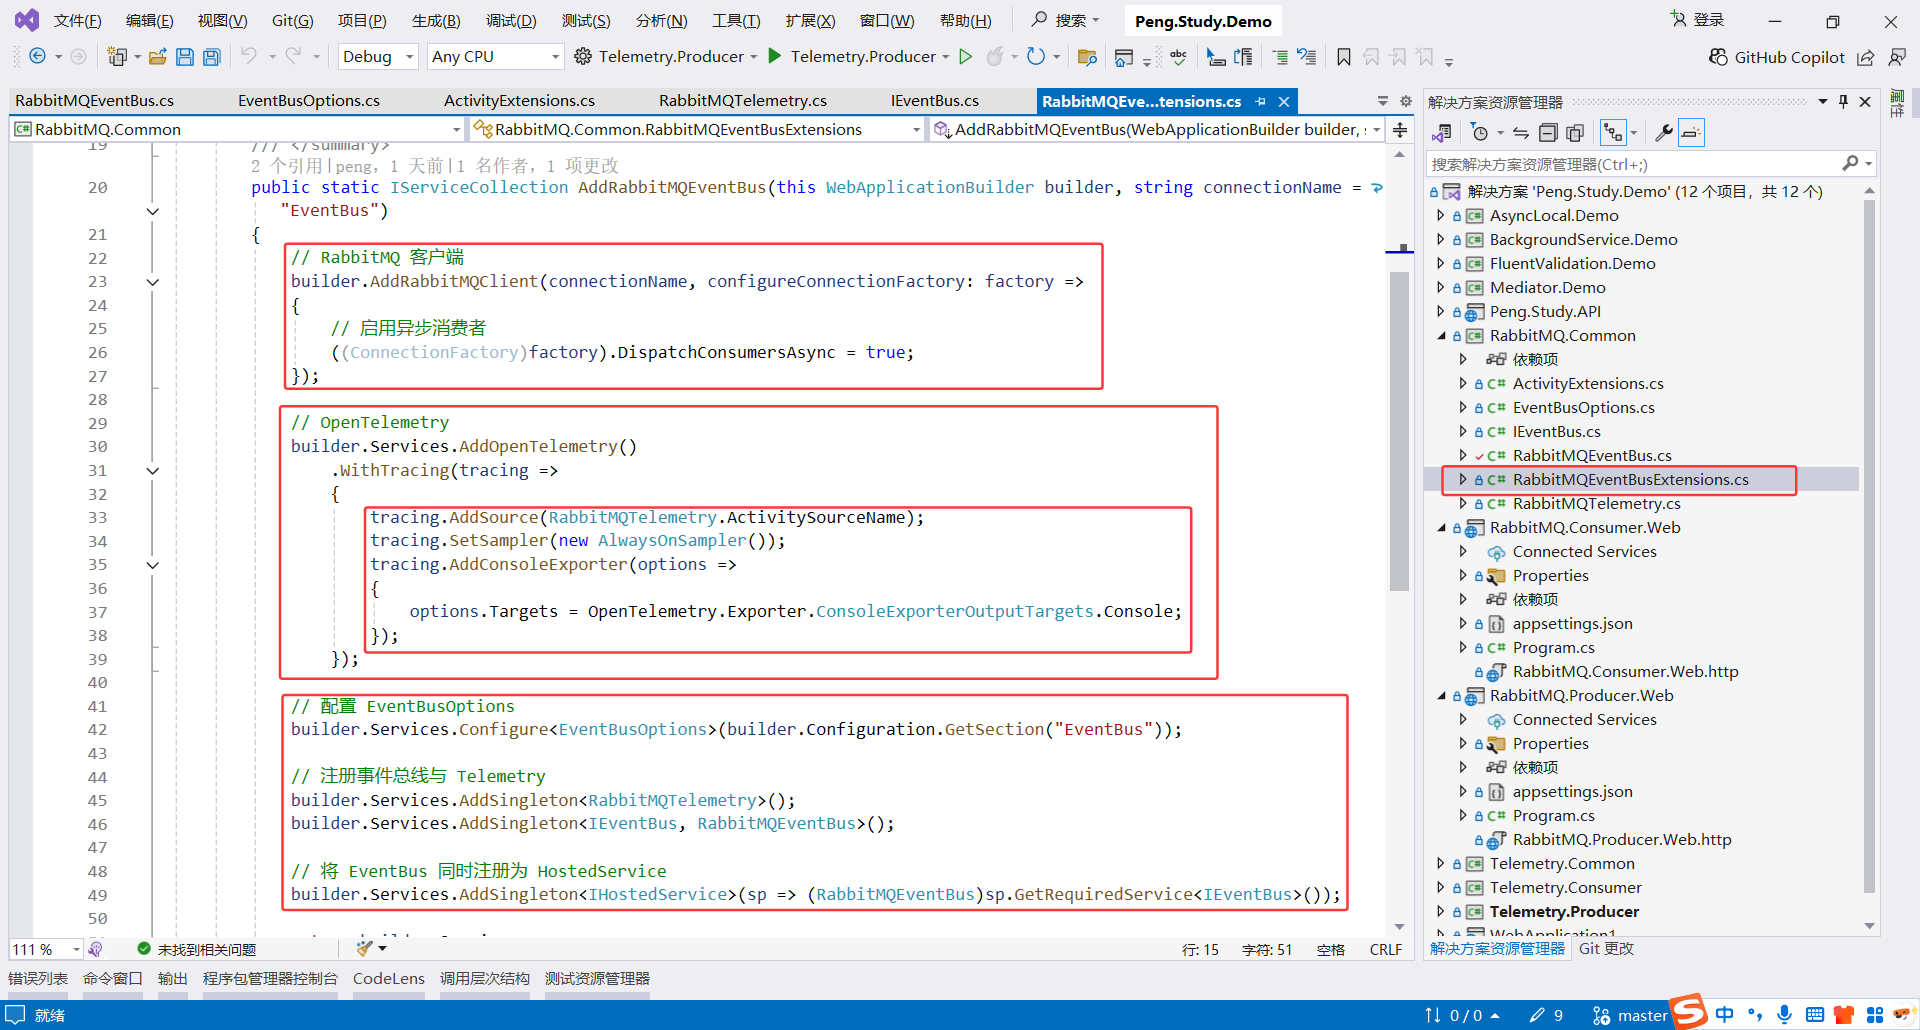Collapse the code block at line 23
Viewport: 1920px width, 1030px height.
pos(153,282)
